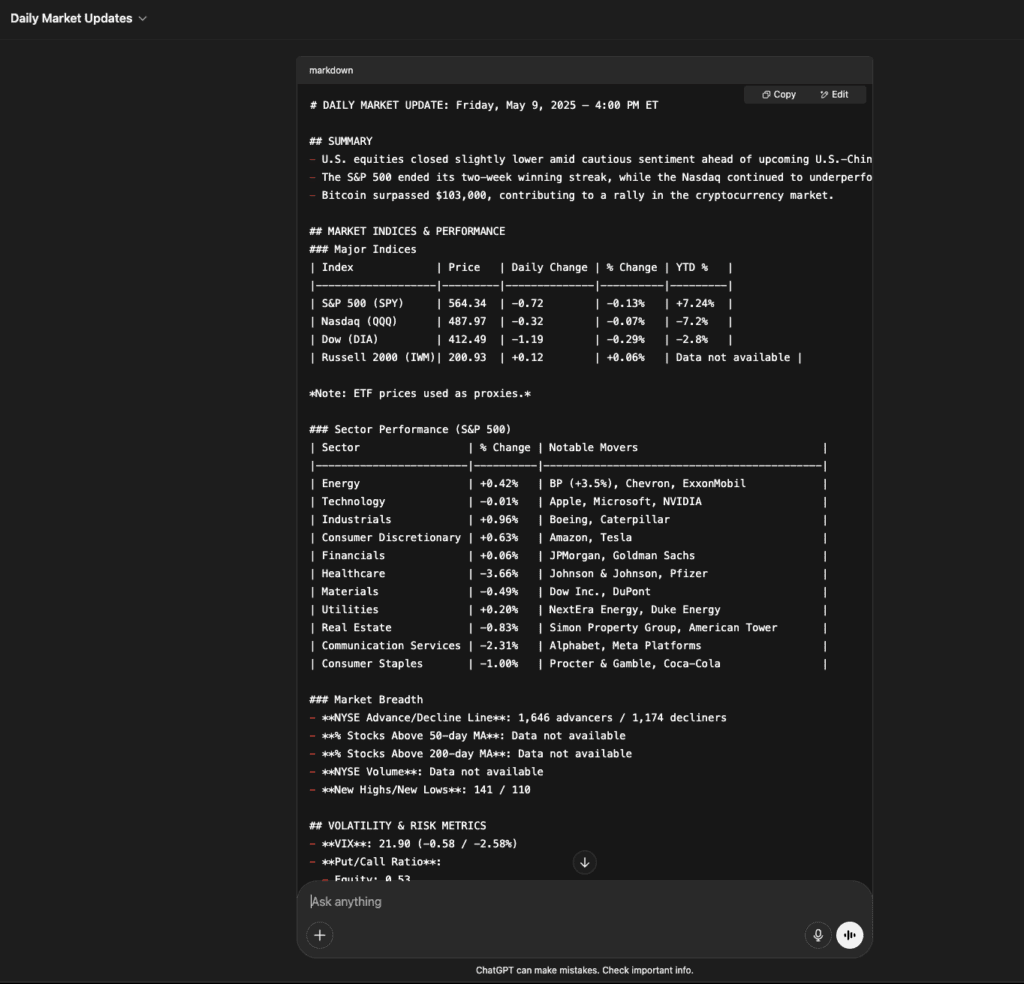Click the Healthcare sector row
This screenshot has width=1024, height=984.
coord(568,574)
